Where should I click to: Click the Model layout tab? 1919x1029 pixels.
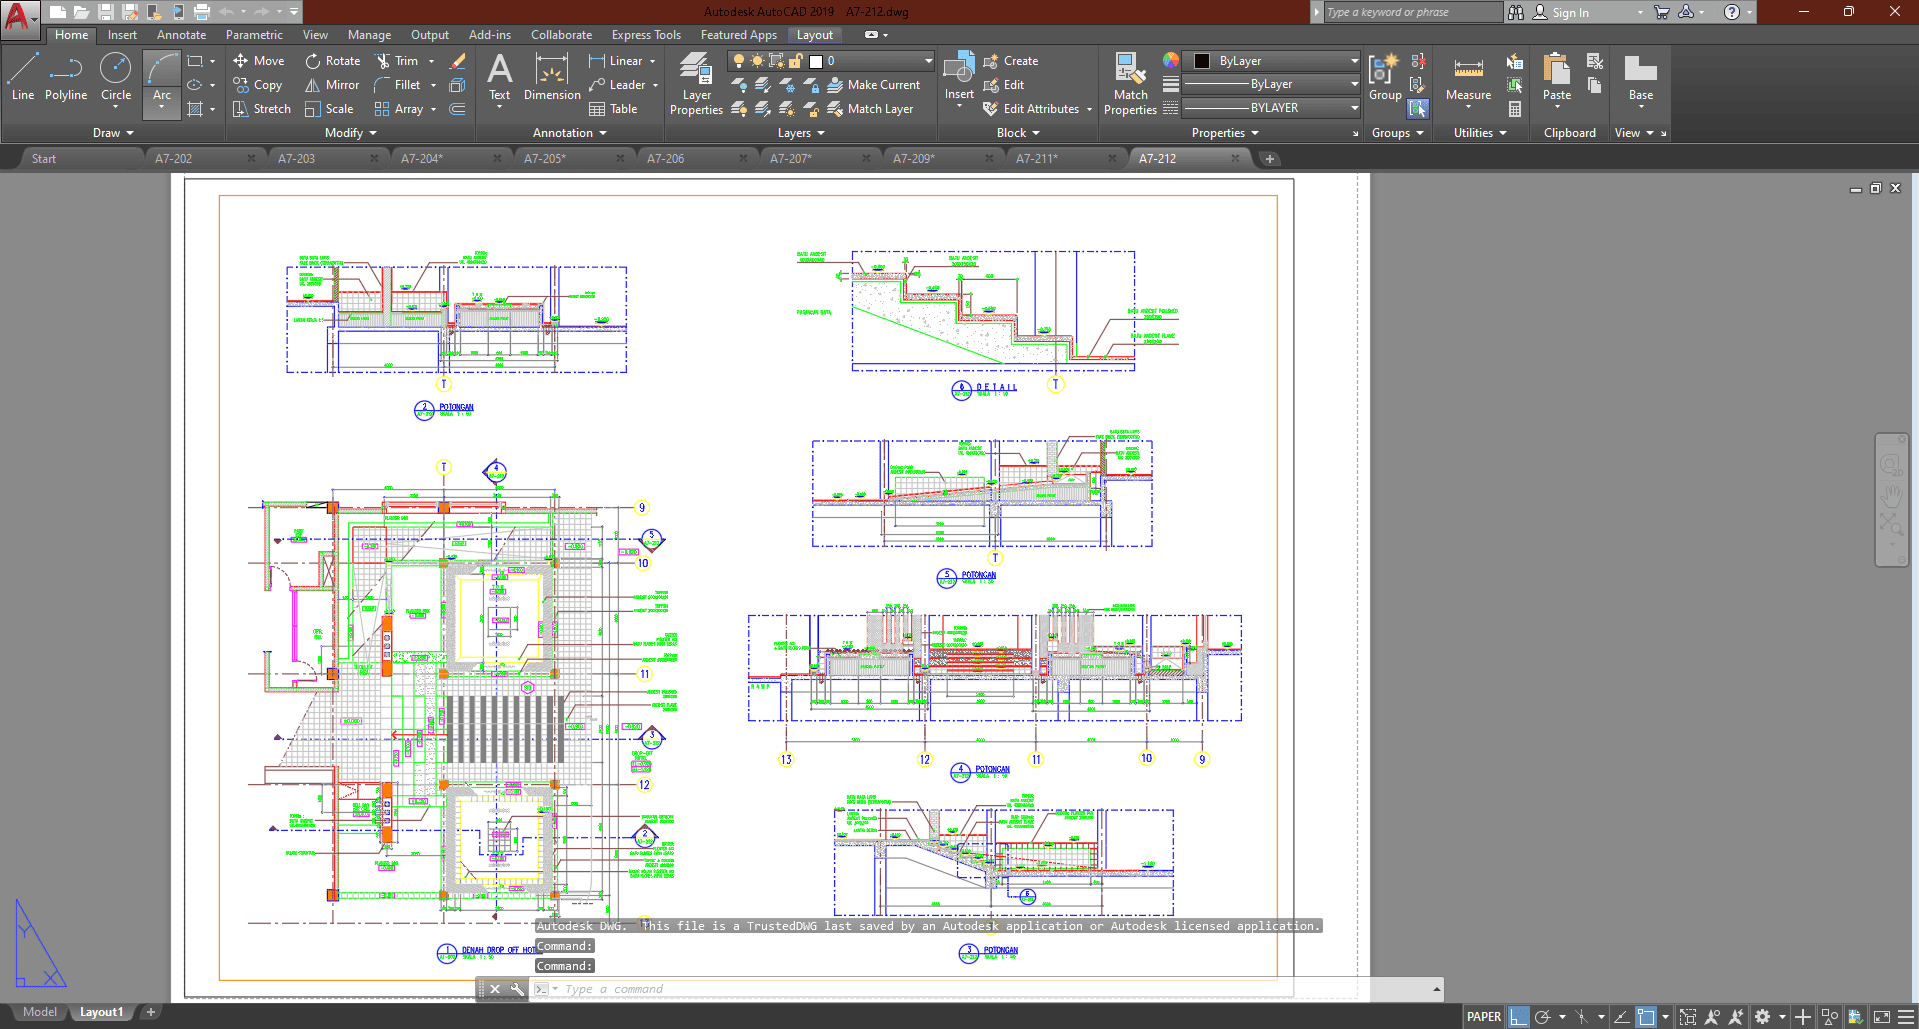40,1012
